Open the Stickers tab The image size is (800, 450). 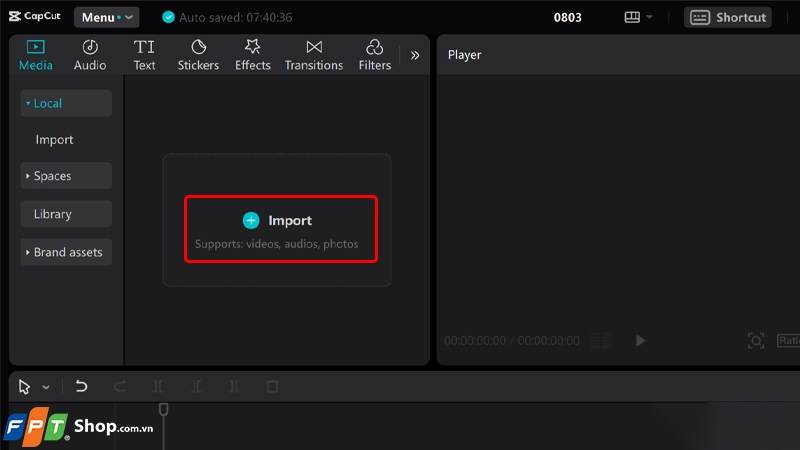[198, 55]
